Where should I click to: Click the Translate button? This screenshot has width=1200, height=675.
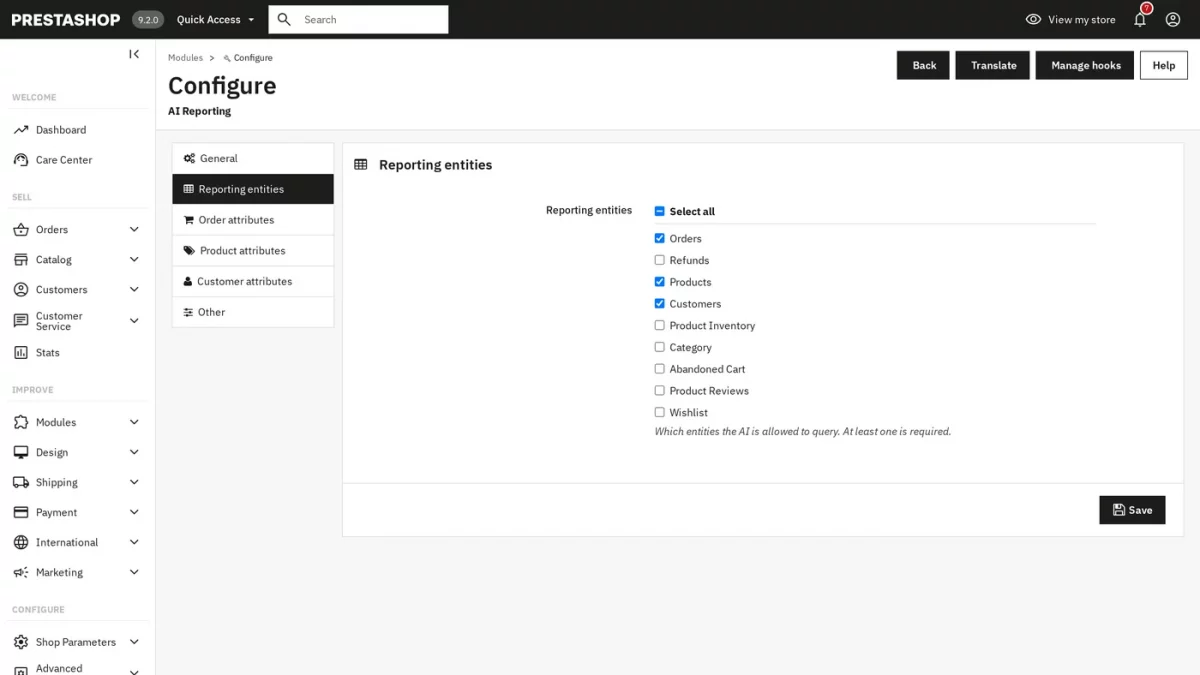[993, 65]
